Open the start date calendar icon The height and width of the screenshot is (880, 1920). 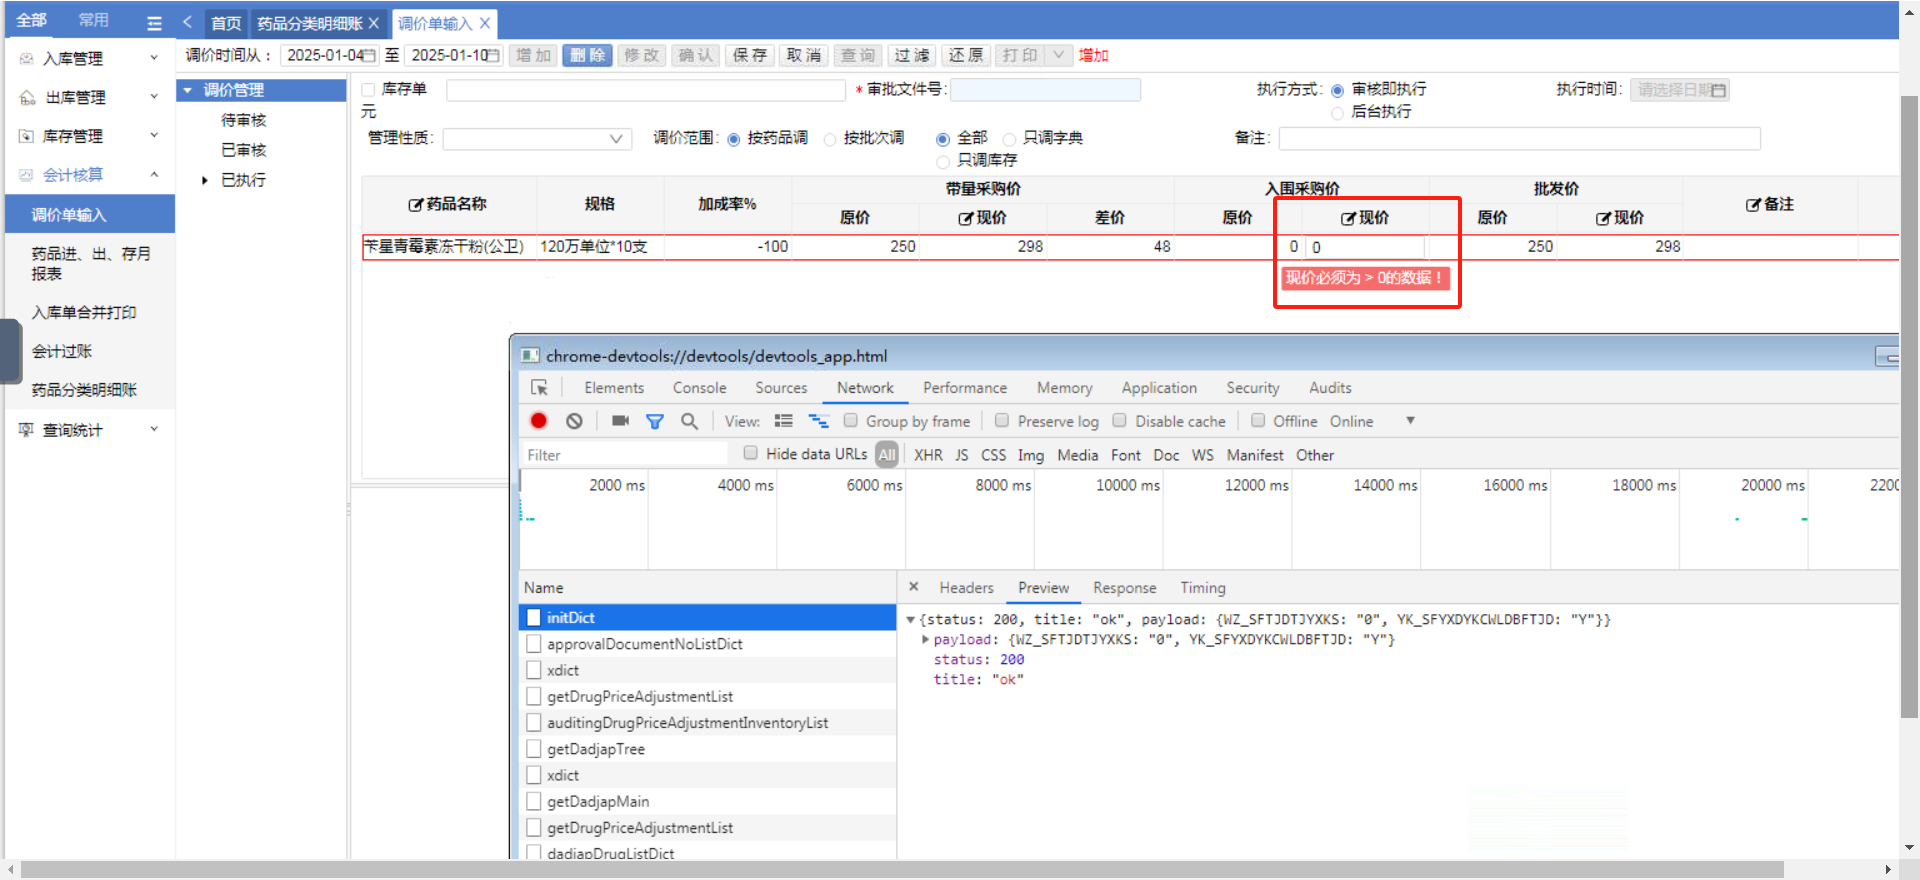369,56
